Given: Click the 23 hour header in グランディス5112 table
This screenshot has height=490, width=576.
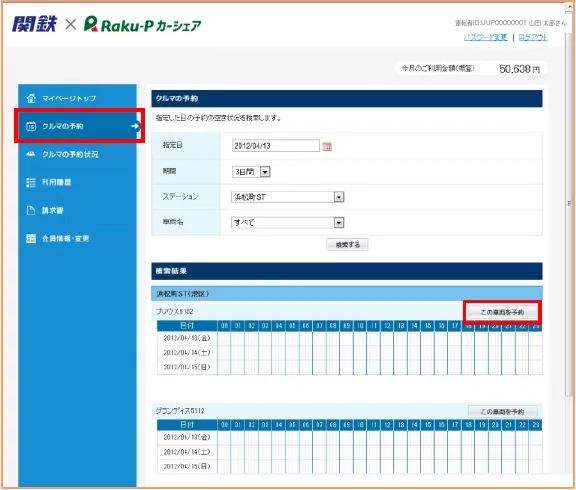Looking at the screenshot, I should [x=536, y=425].
